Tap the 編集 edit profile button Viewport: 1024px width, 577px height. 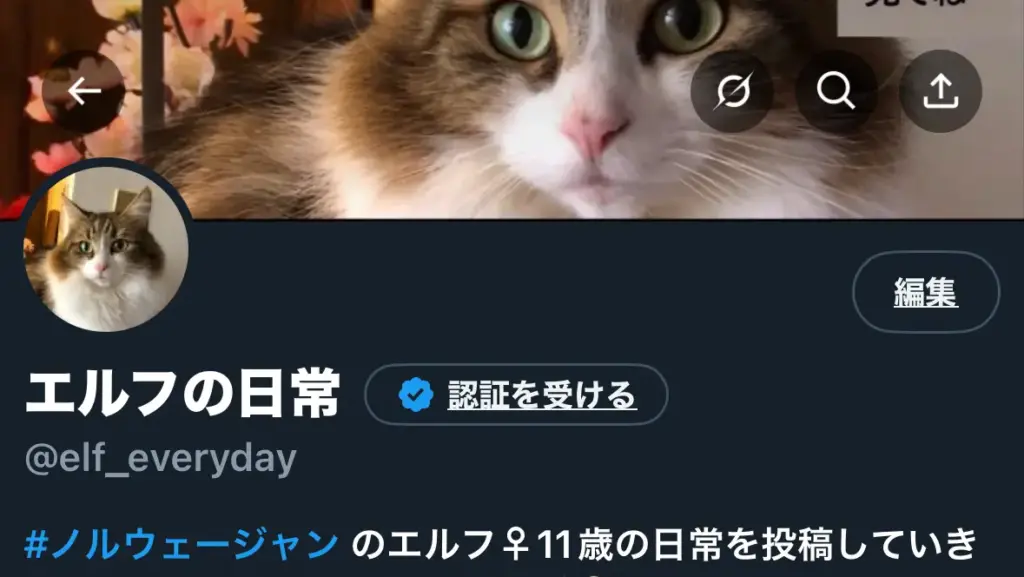click(926, 292)
